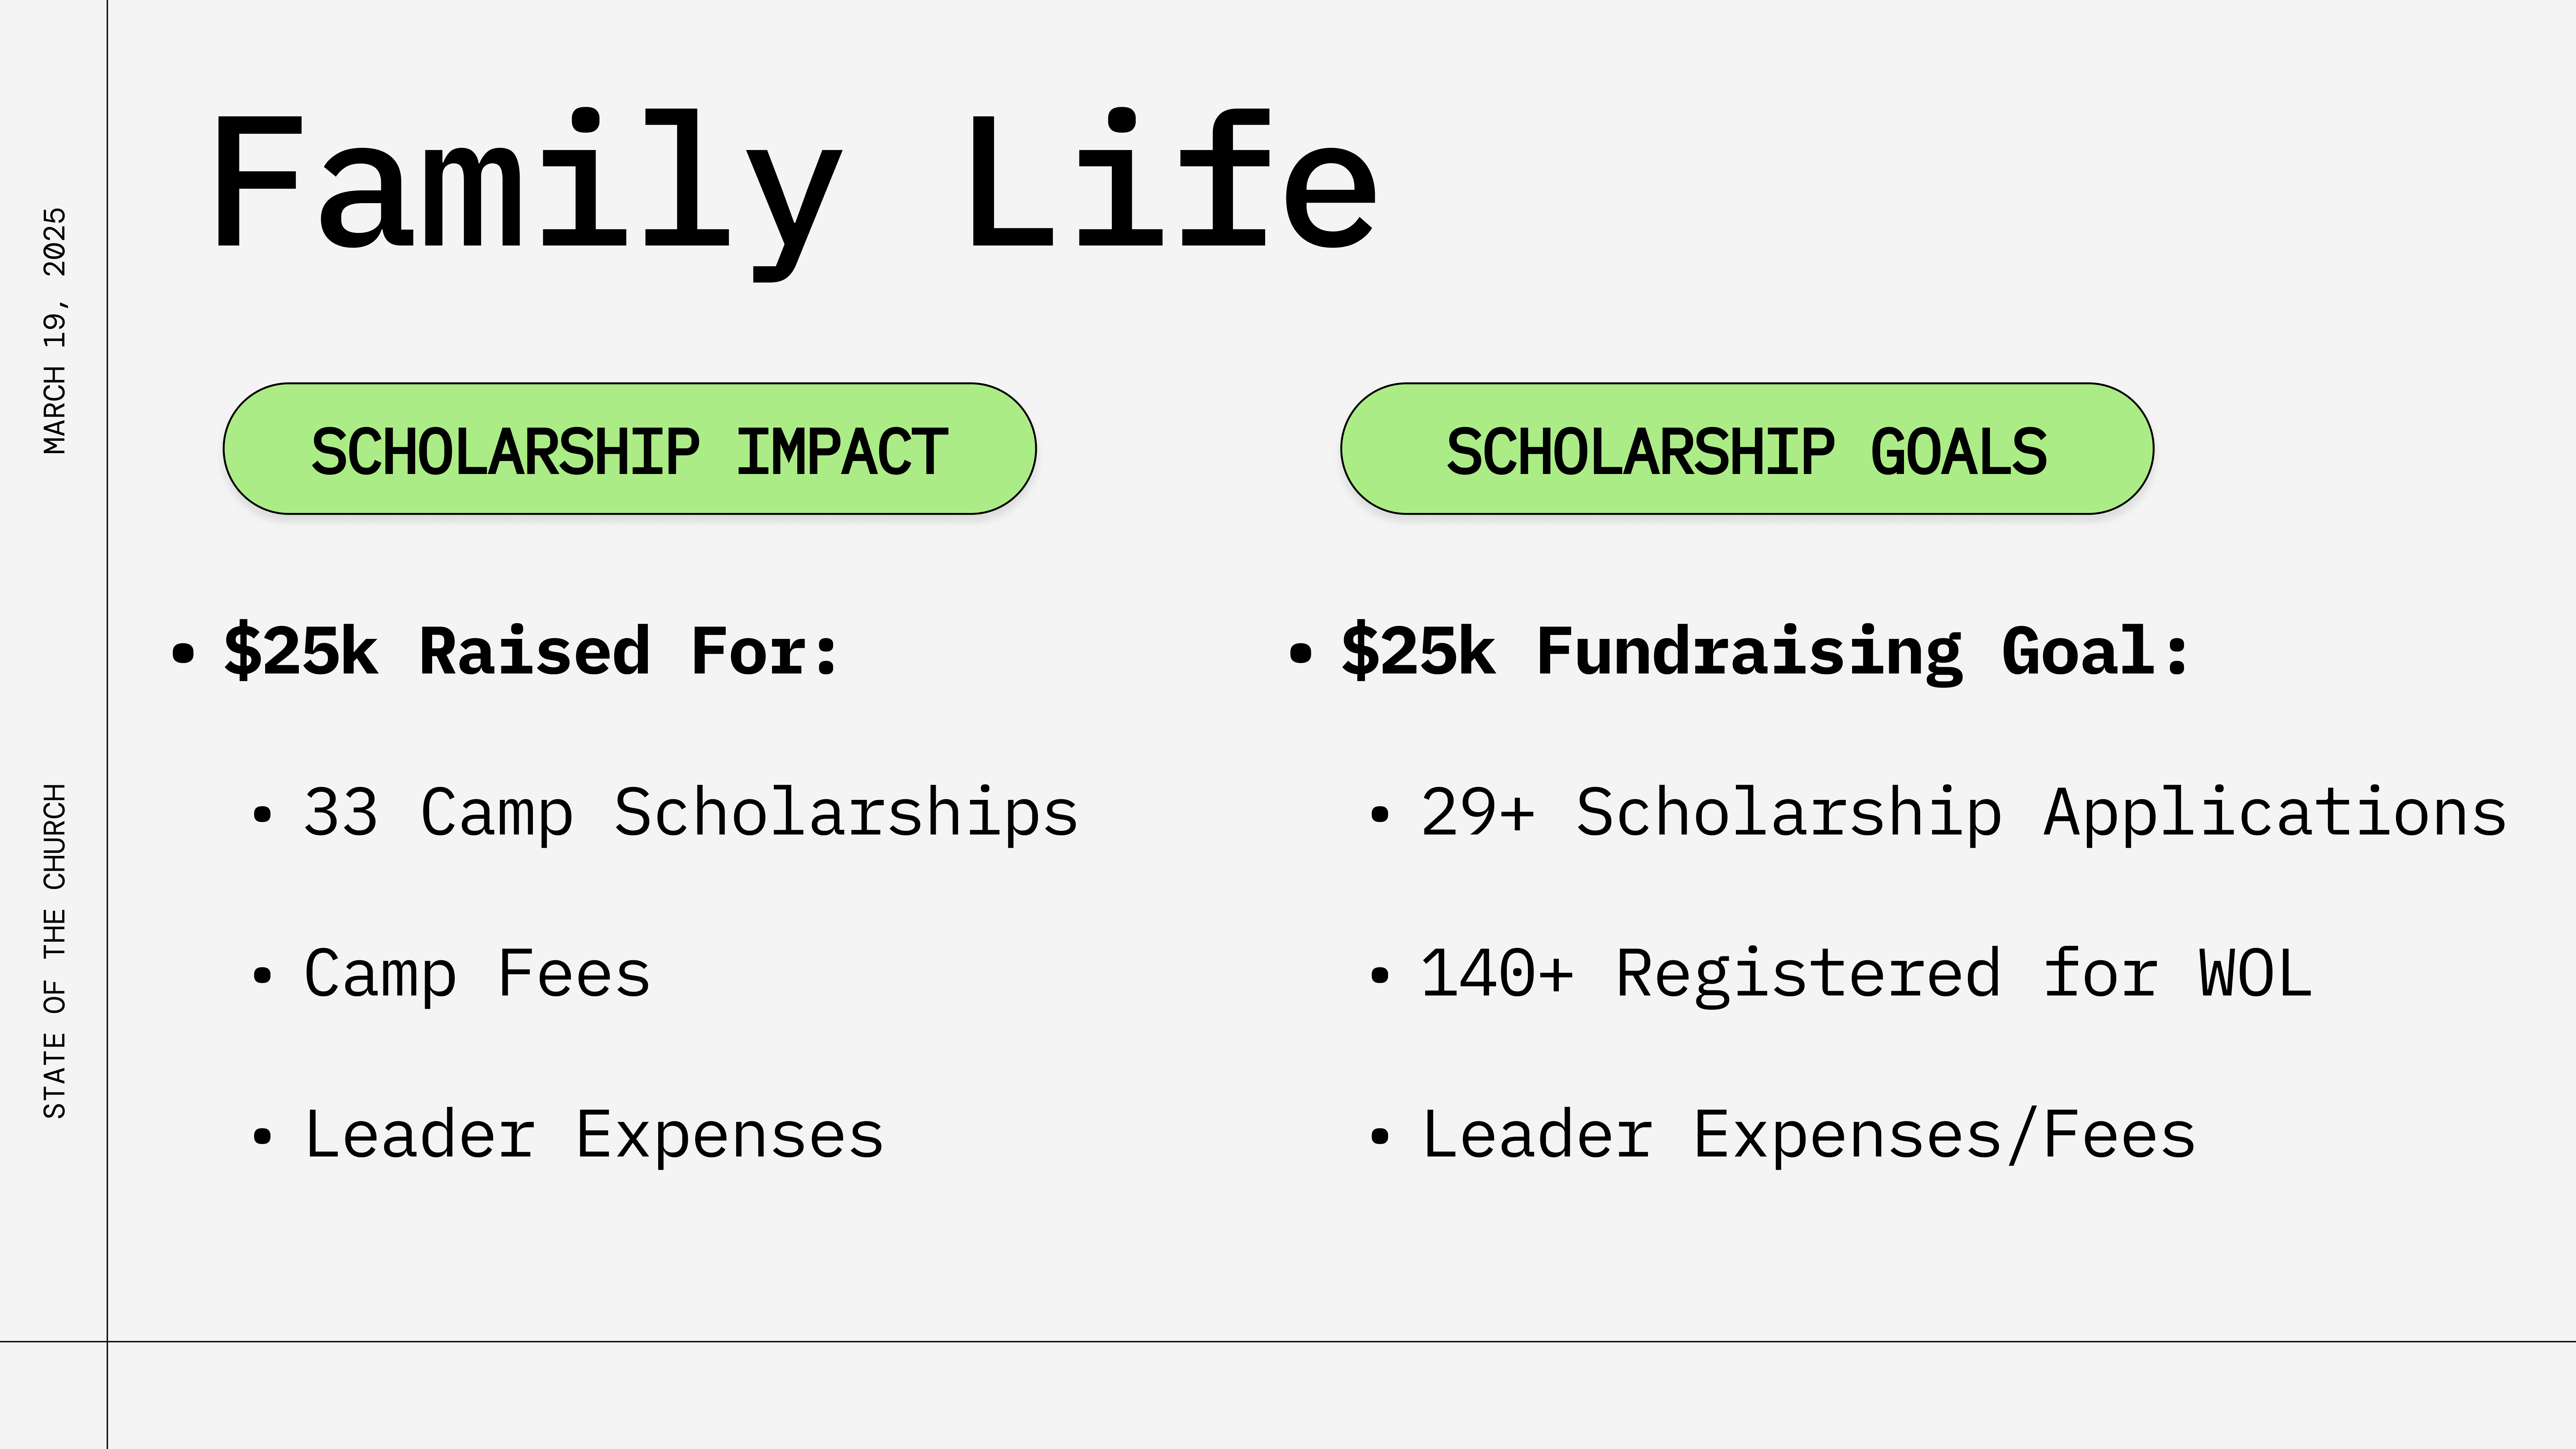Viewport: 2576px width, 1449px height.
Task: Select the Camp Fees bullet text
Action: (477, 974)
